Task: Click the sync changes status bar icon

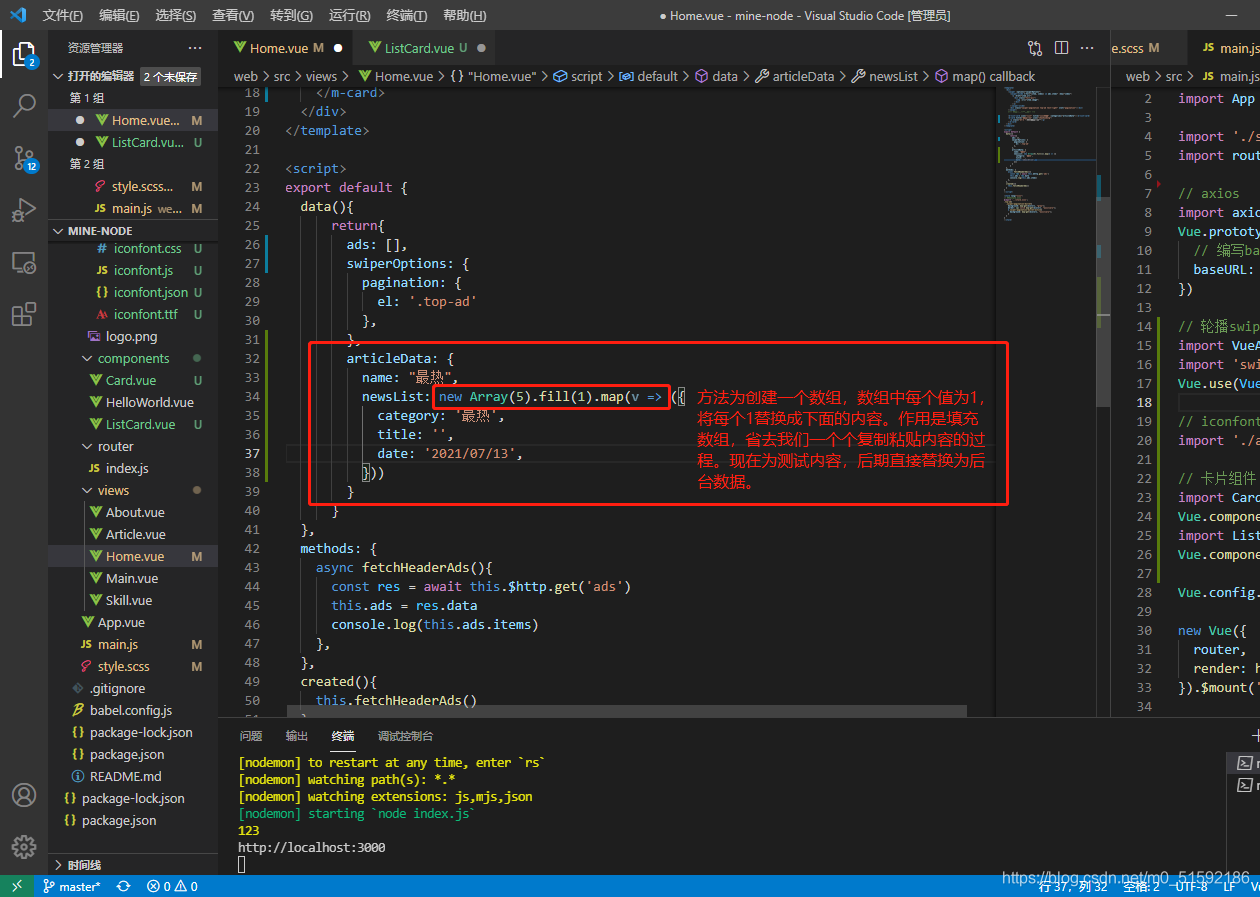Action: point(123,887)
